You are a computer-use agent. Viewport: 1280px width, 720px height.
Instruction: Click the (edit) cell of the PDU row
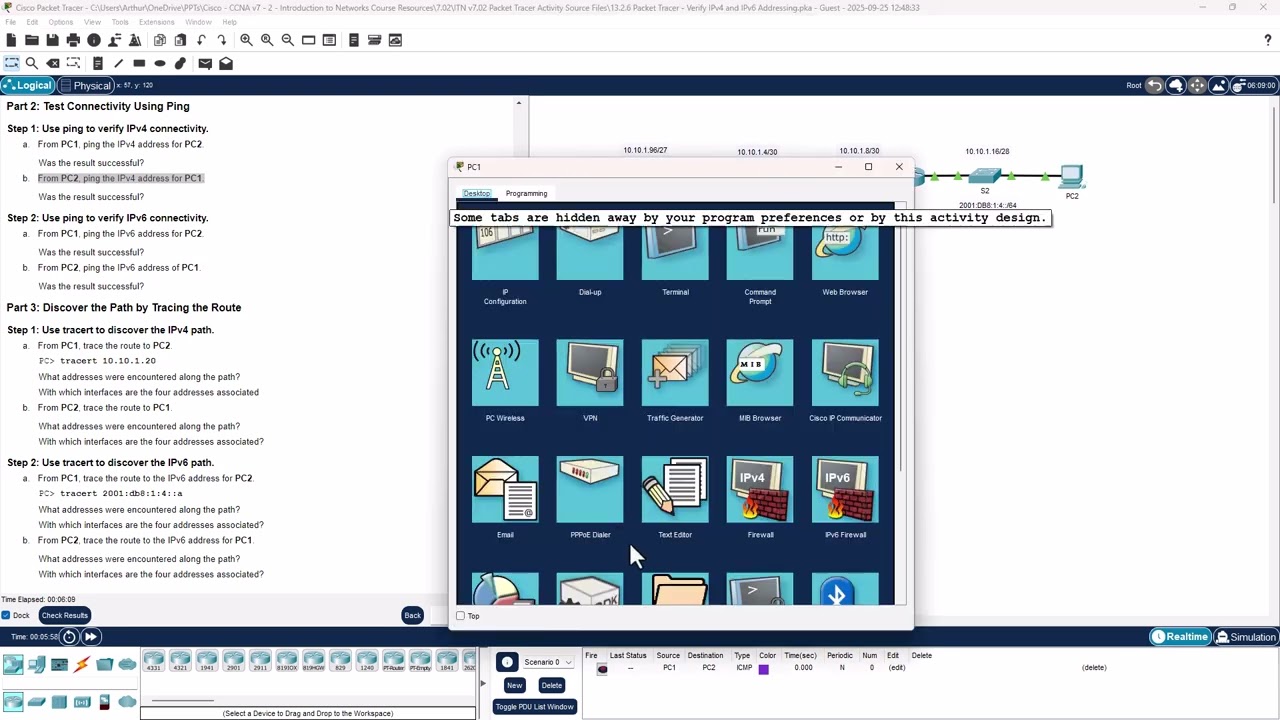[897, 668]
